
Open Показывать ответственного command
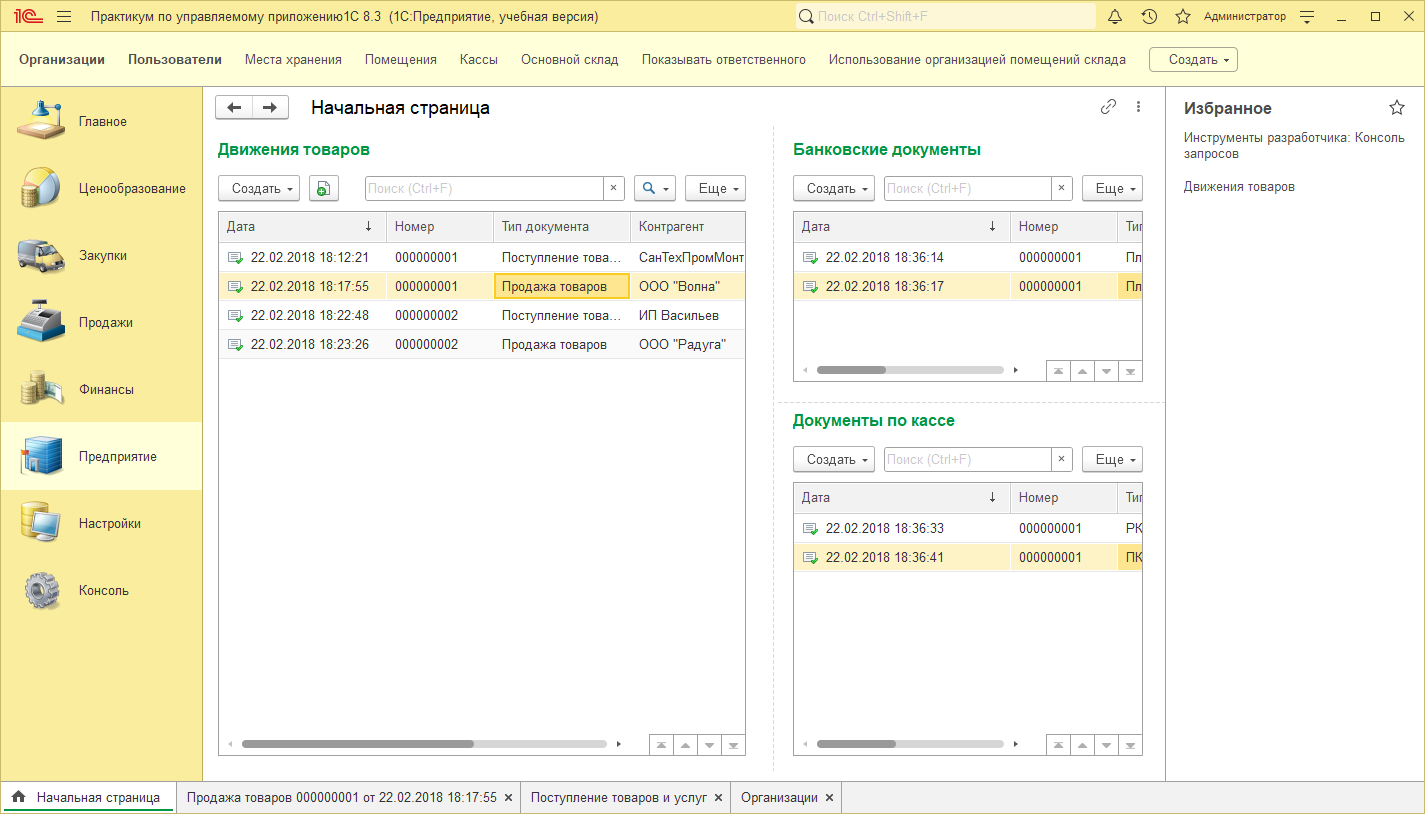(x=724, y=60)
